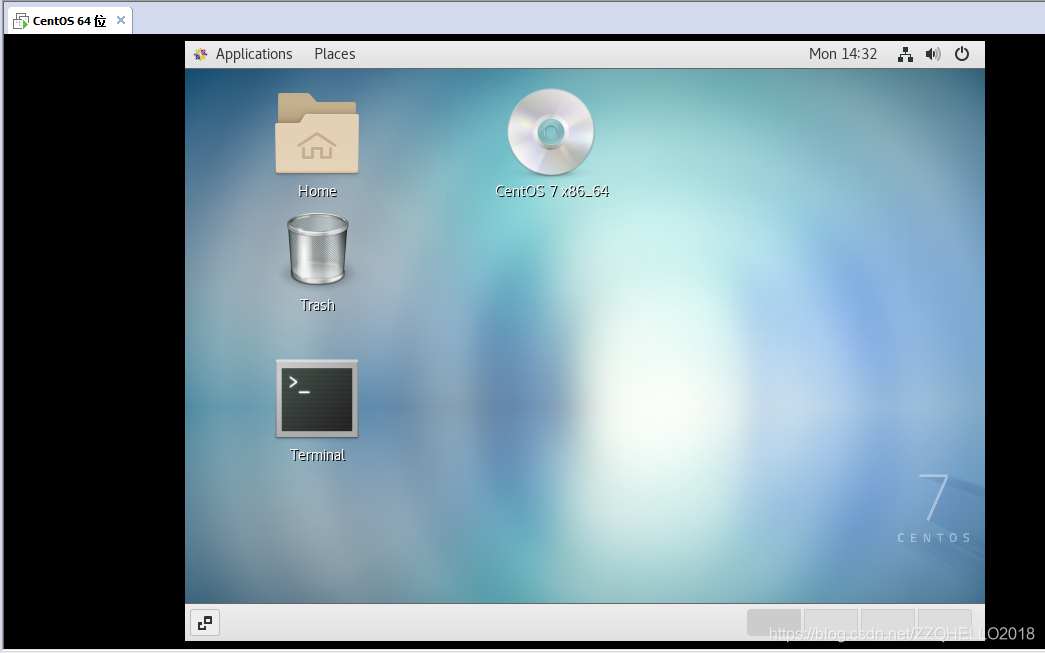Click the Mon 14:32 clock
Viewport: 1045px width, 653px height.
point(842,54)
